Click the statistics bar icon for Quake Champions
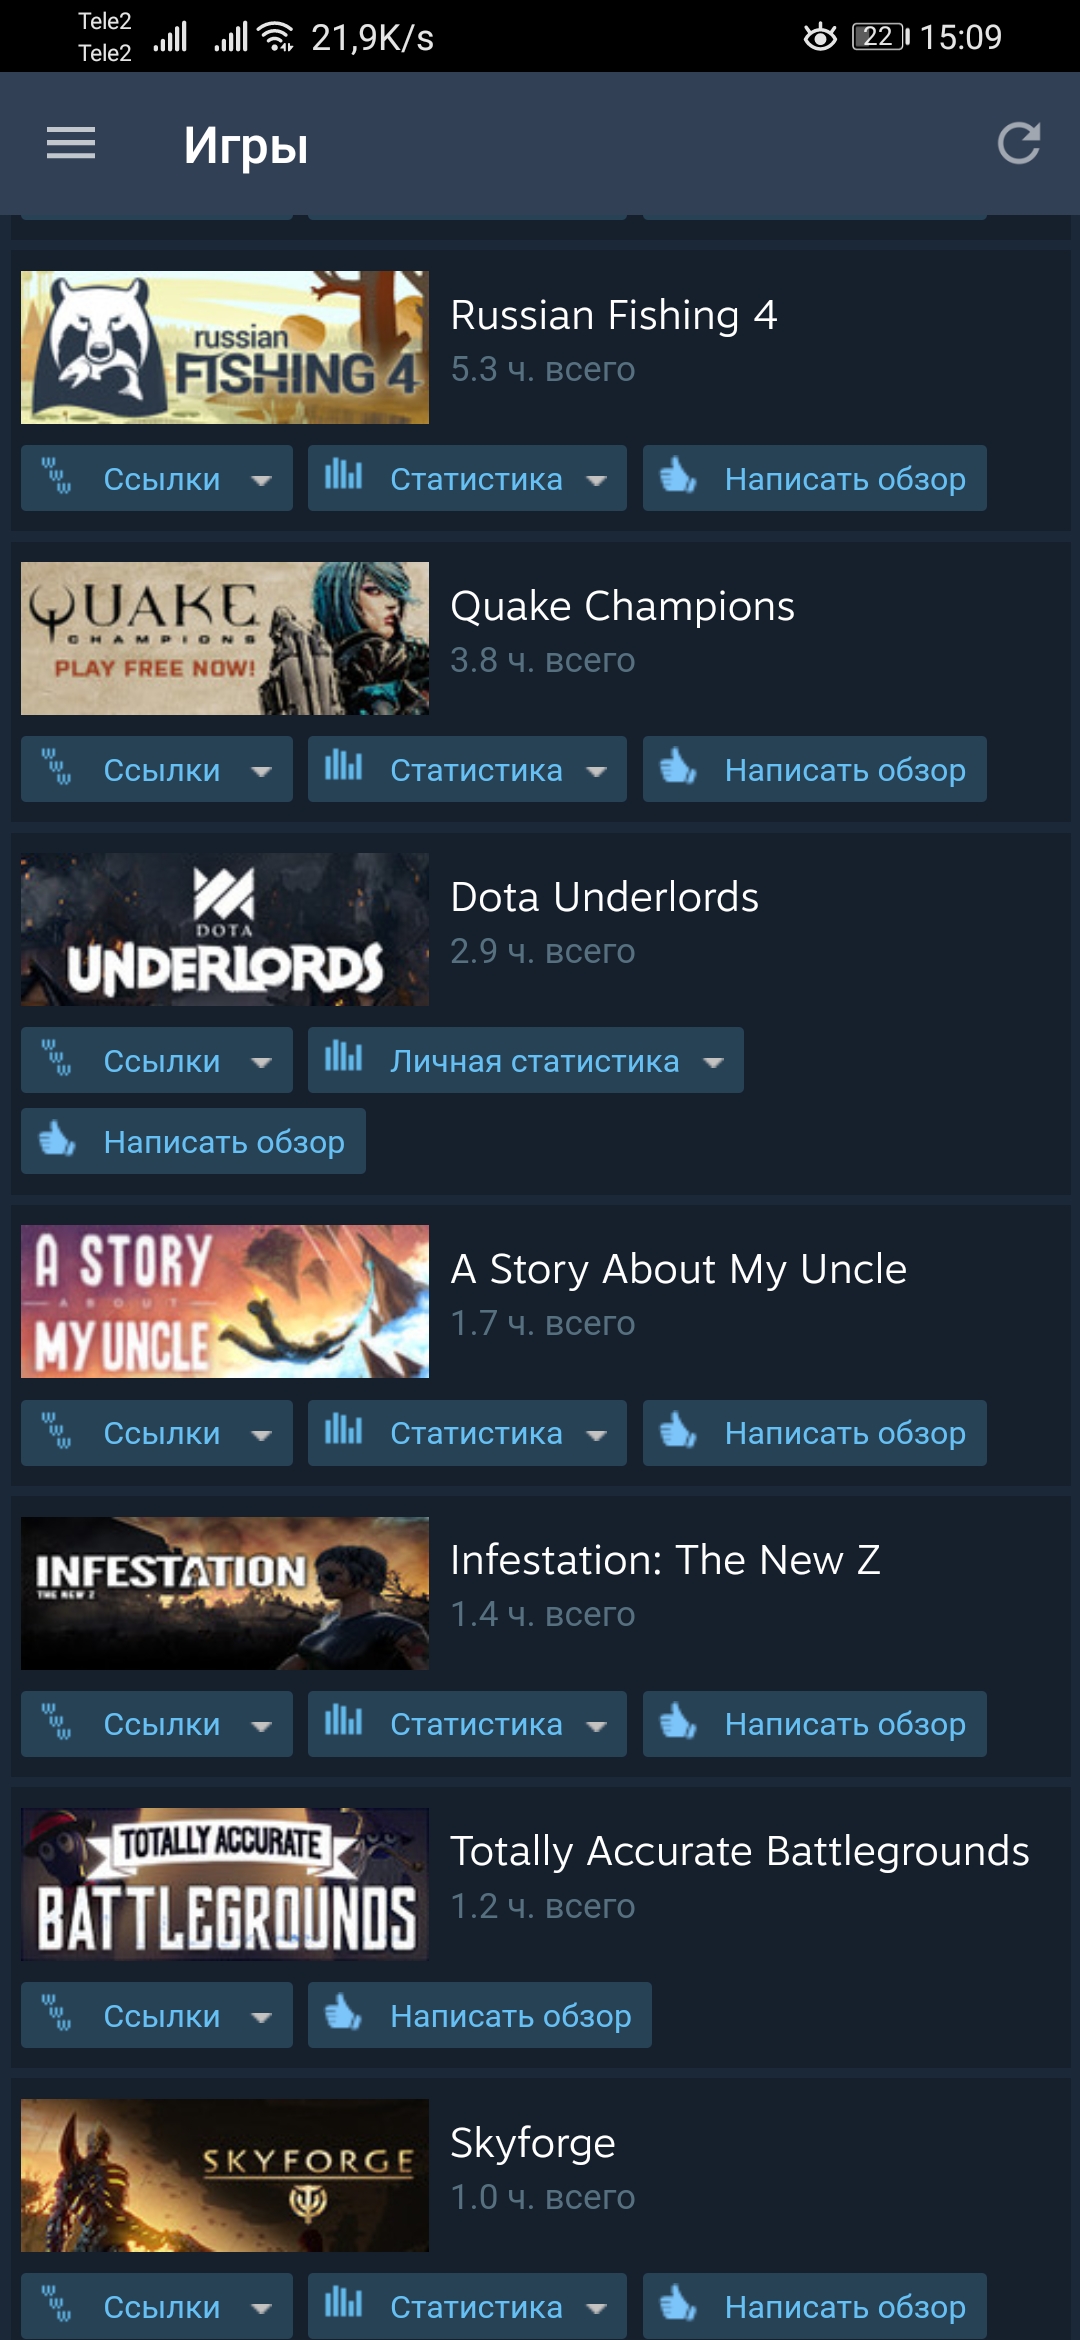 click(343, 767)
